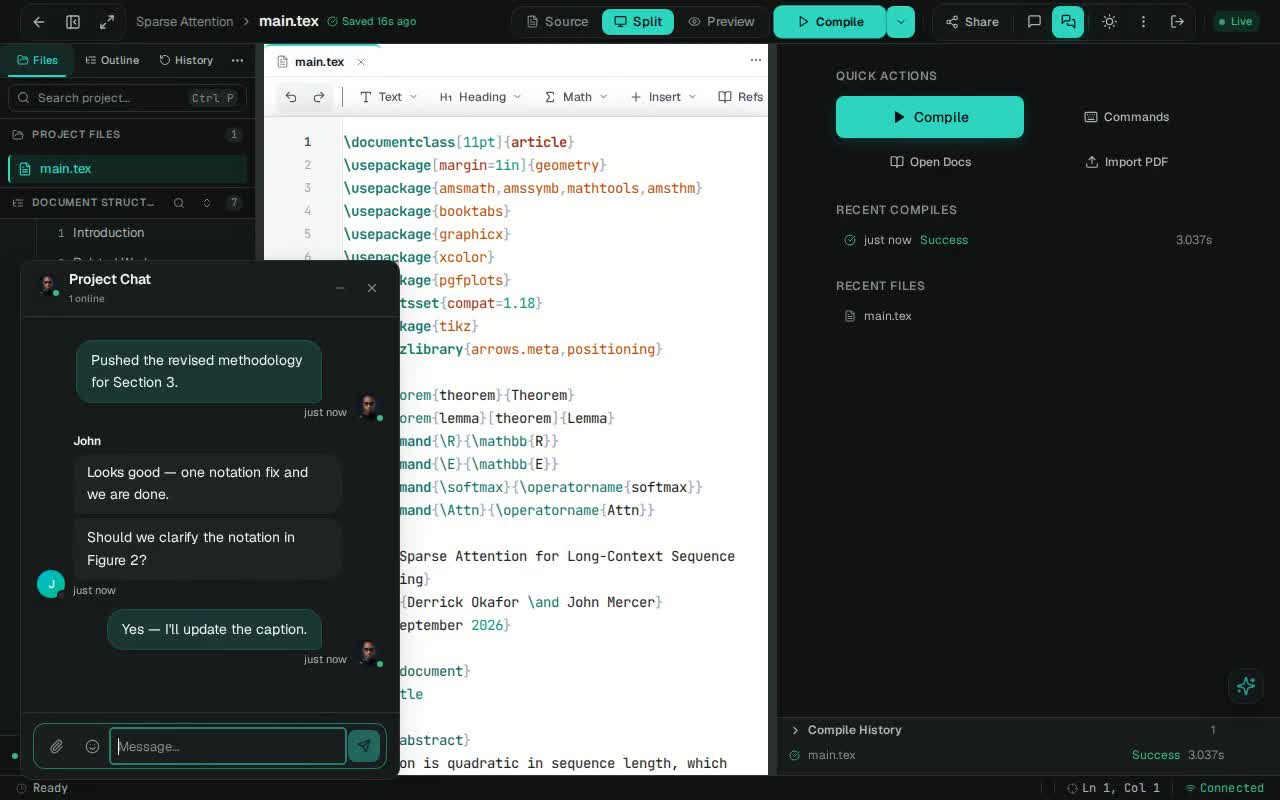The width and height of the screenshot is (1280, 800).
Task: Open emoji picker in Project Chat
Action: click(92, 746)
